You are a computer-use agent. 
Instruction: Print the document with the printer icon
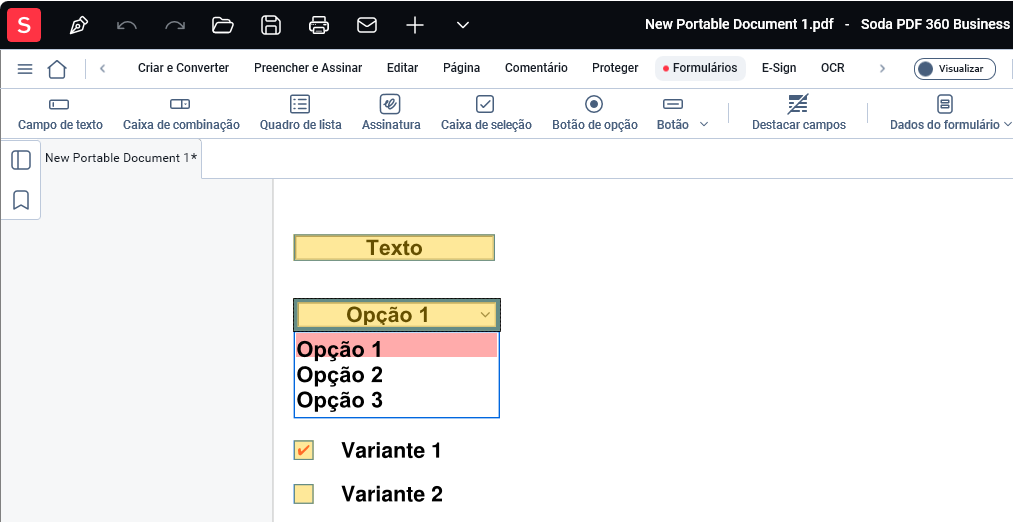319,25
